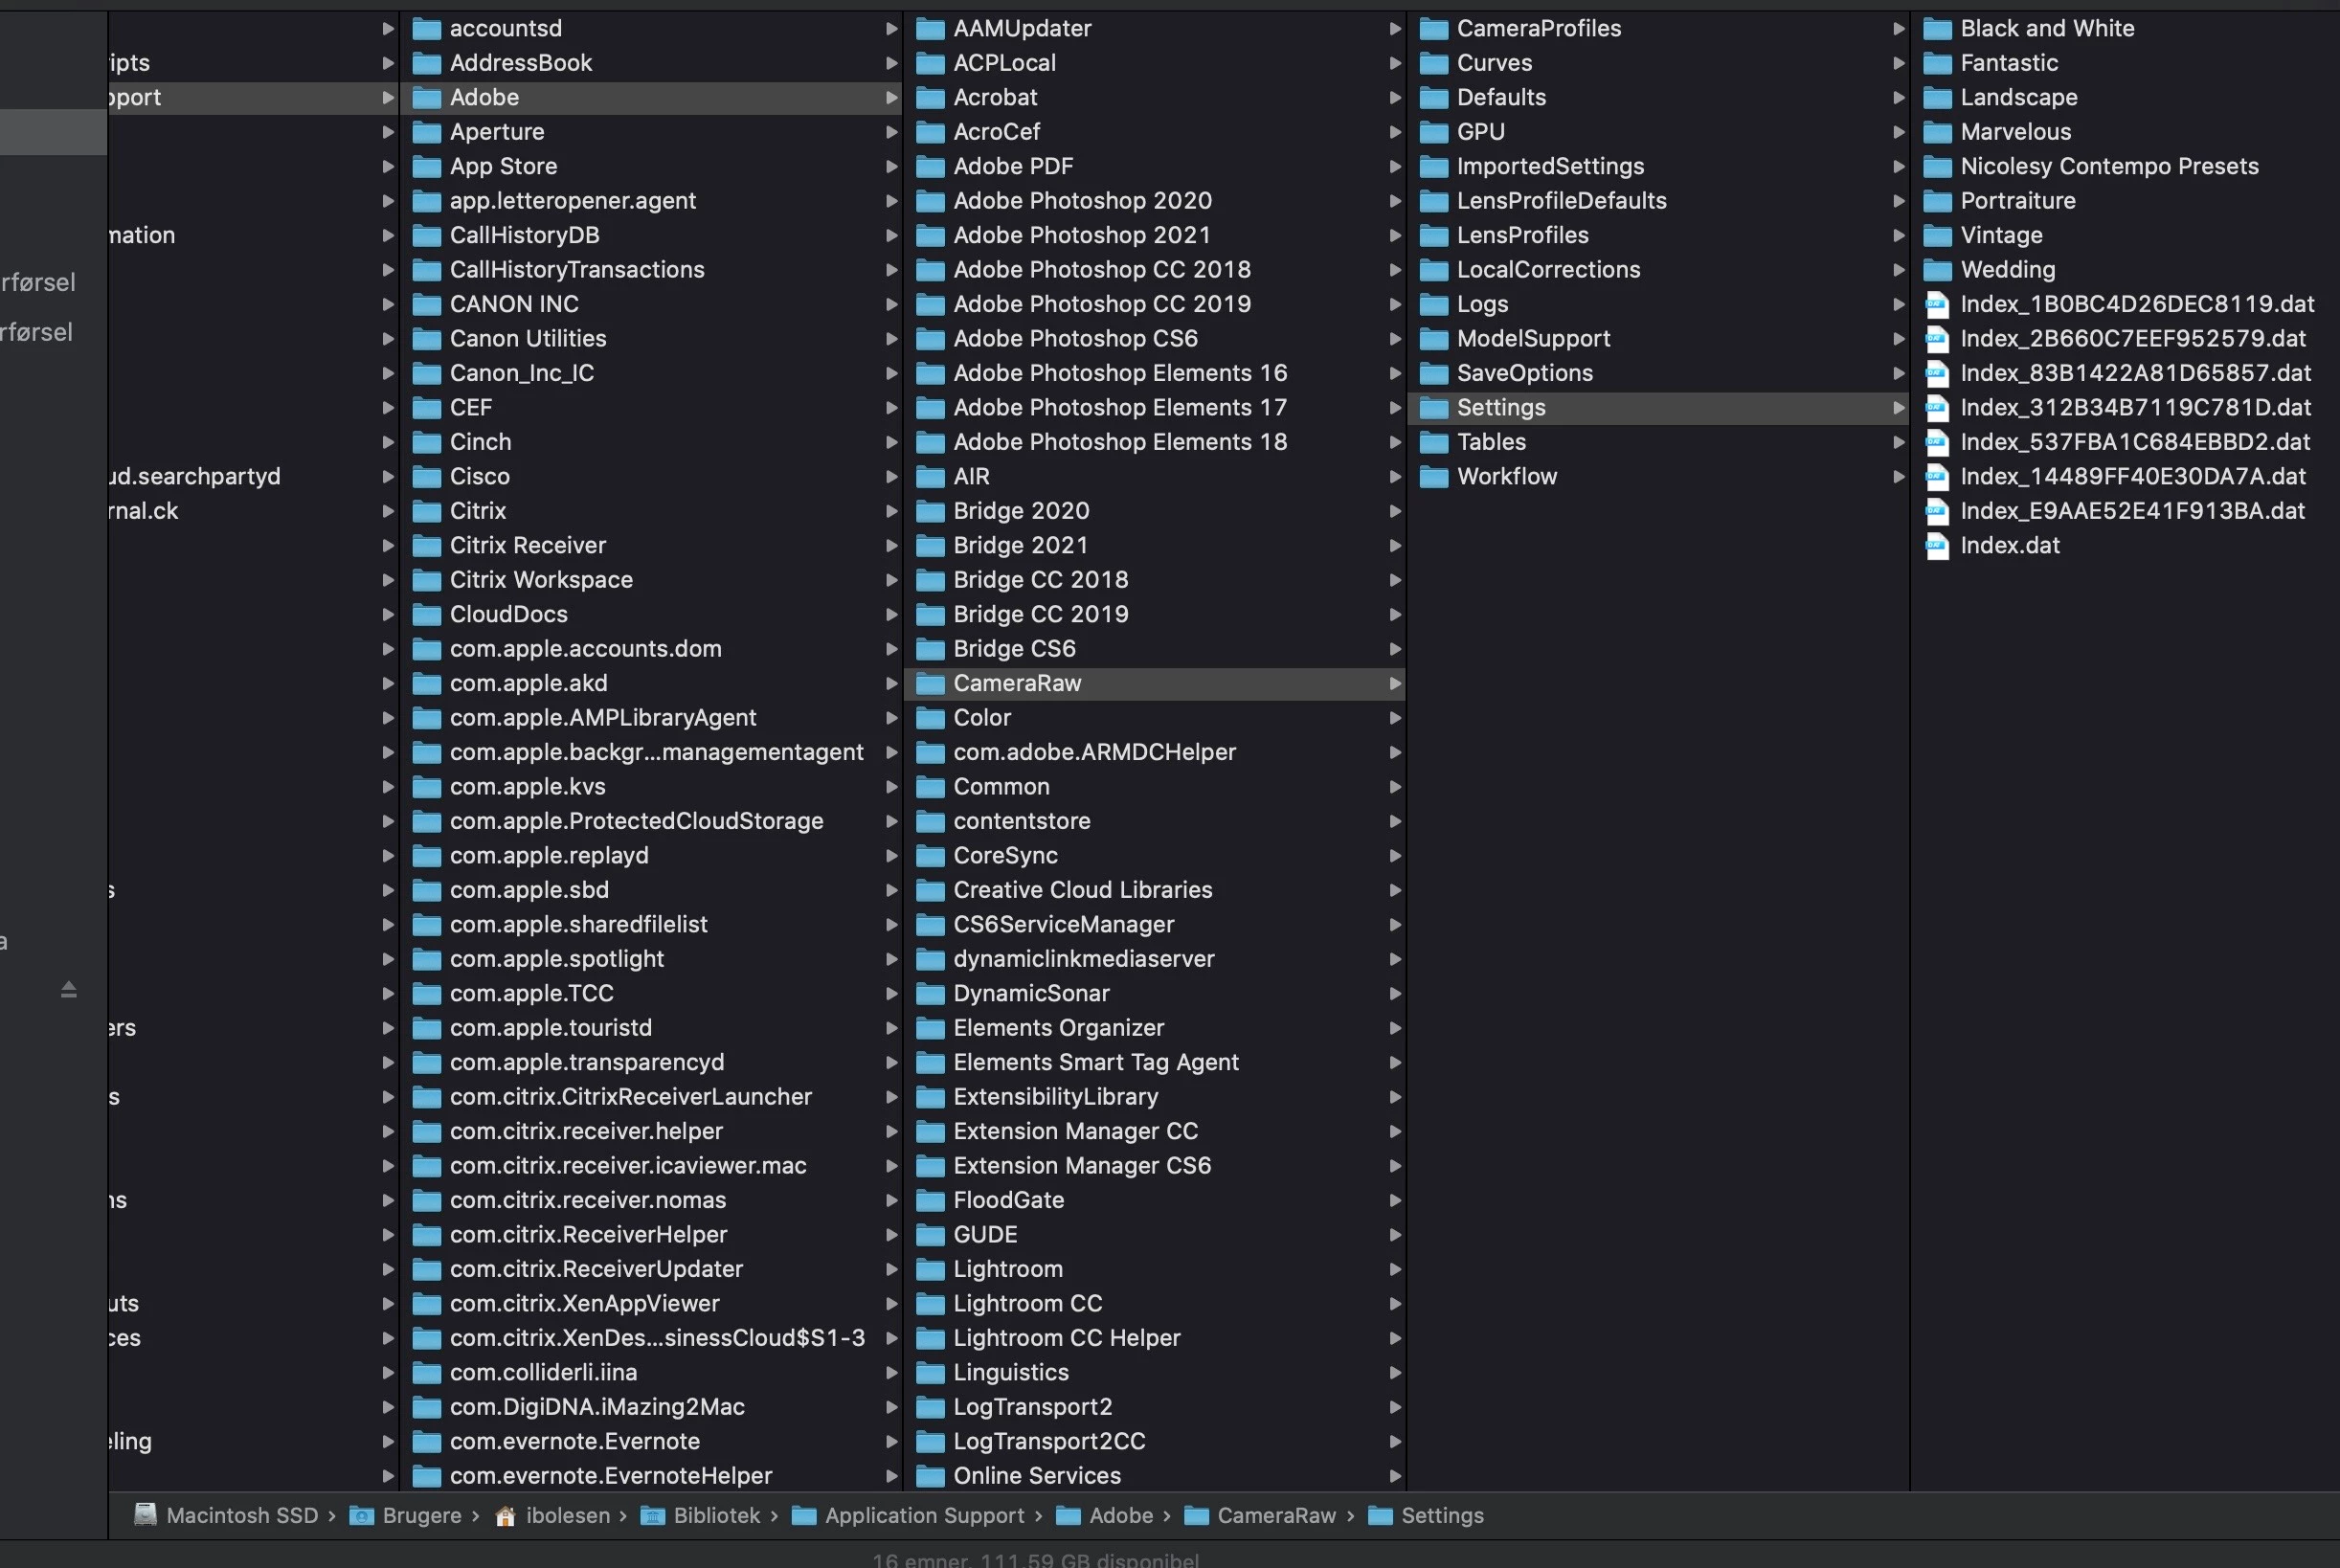Select the CameraProfiles folder
Screen dimensions: 2340x1568
1538,28
